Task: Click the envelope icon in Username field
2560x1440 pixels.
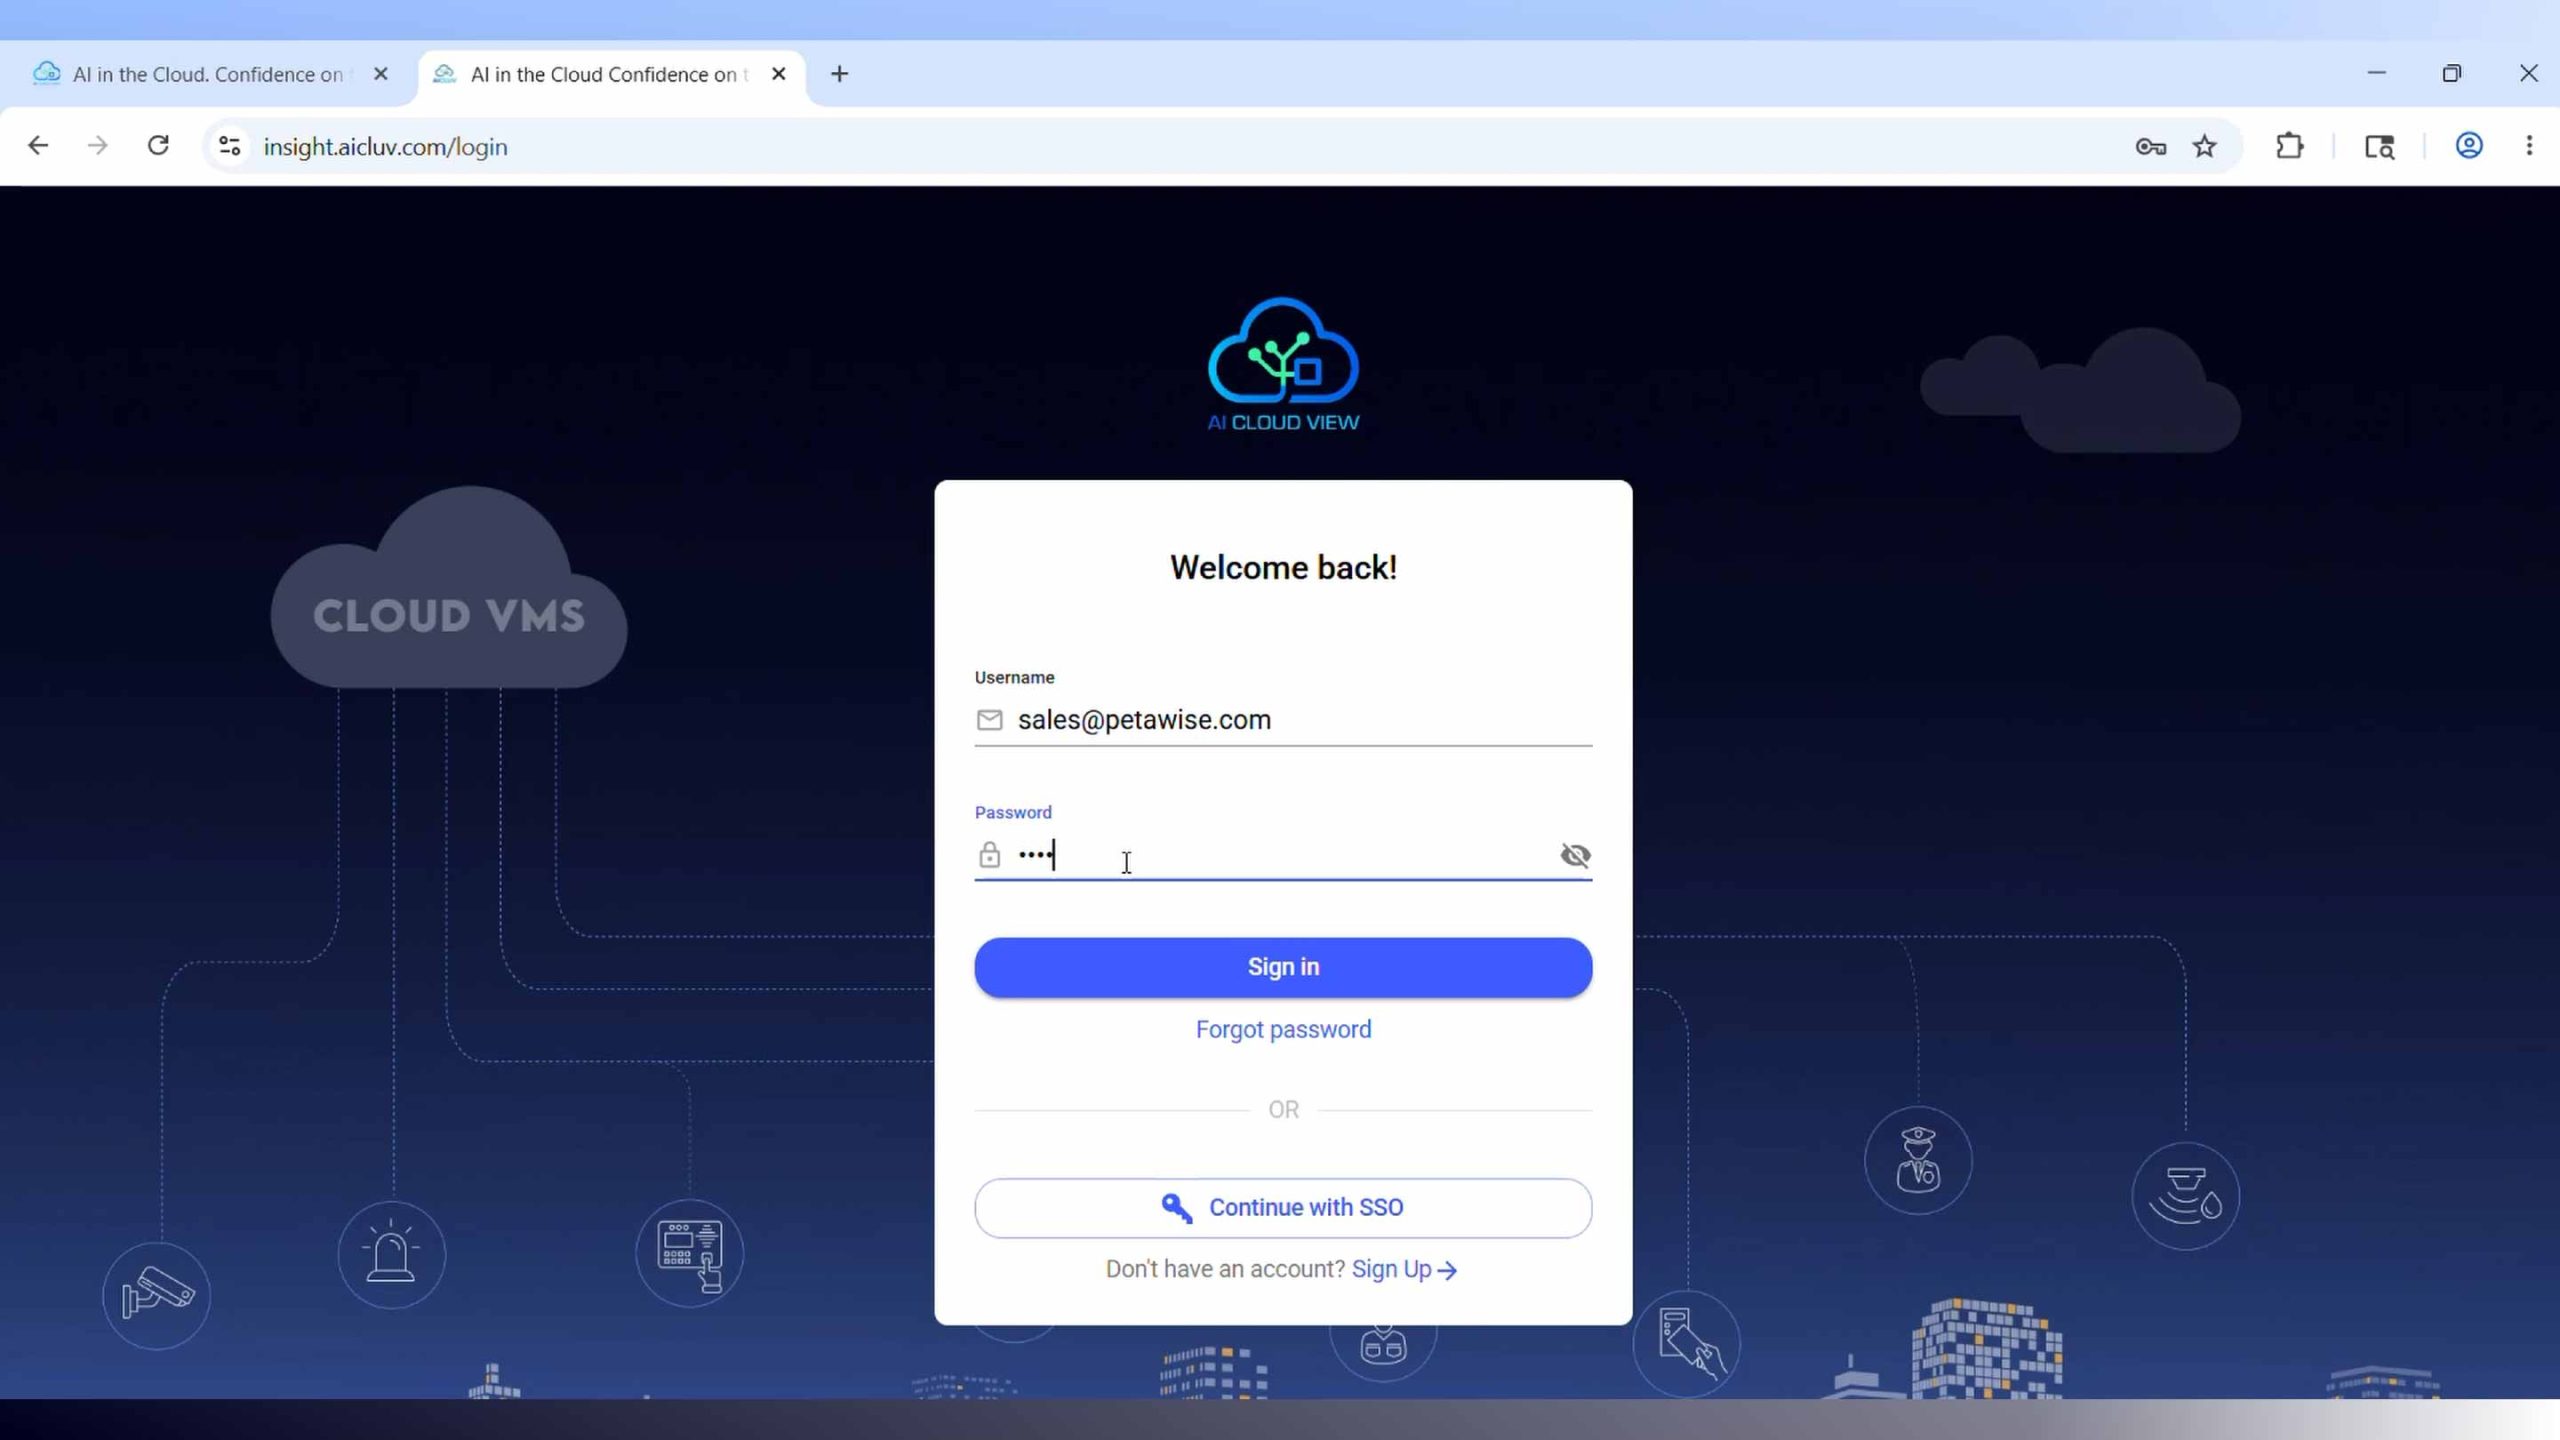Action: (x=989, y=720)
